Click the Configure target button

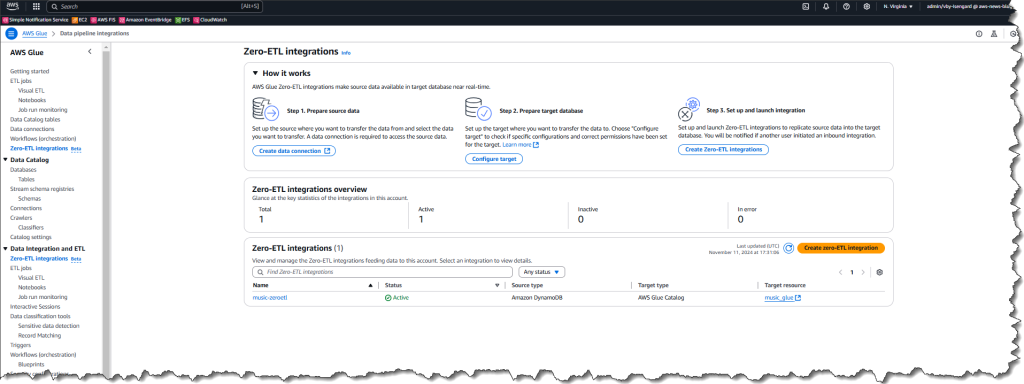[494, 159]
